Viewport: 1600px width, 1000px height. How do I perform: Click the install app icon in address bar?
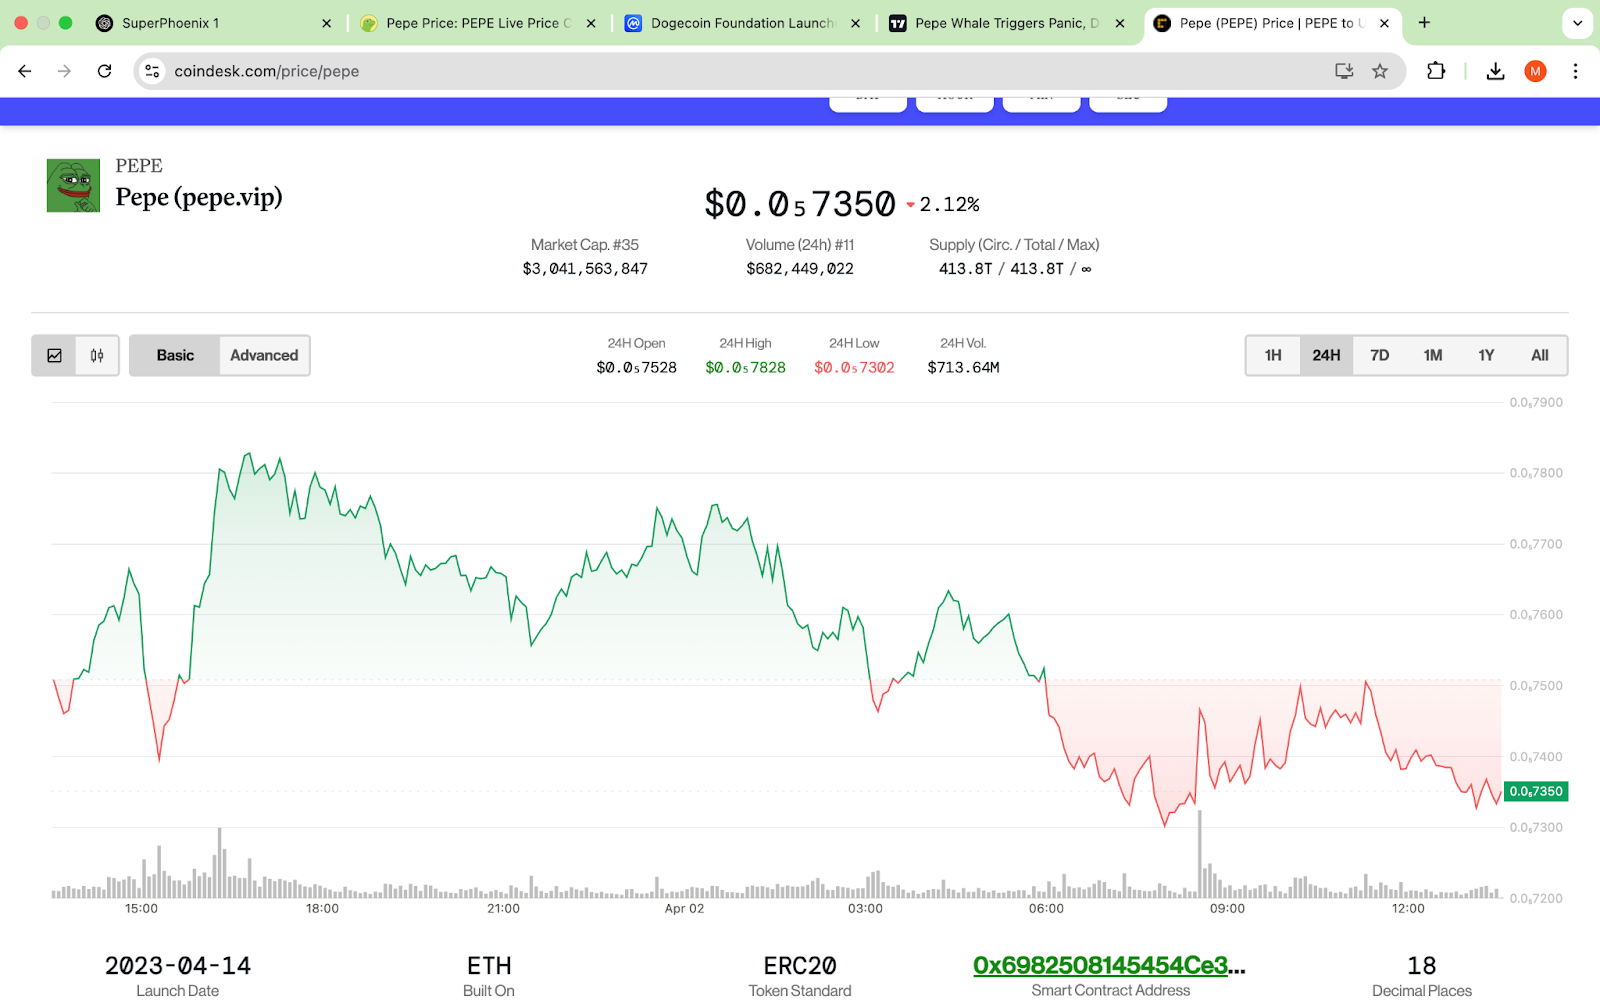[1344, 71]
